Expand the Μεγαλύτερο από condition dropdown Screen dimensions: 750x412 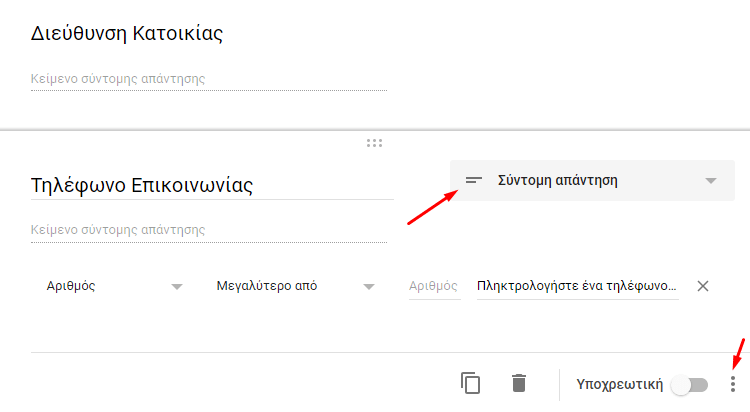pos(295,286)
